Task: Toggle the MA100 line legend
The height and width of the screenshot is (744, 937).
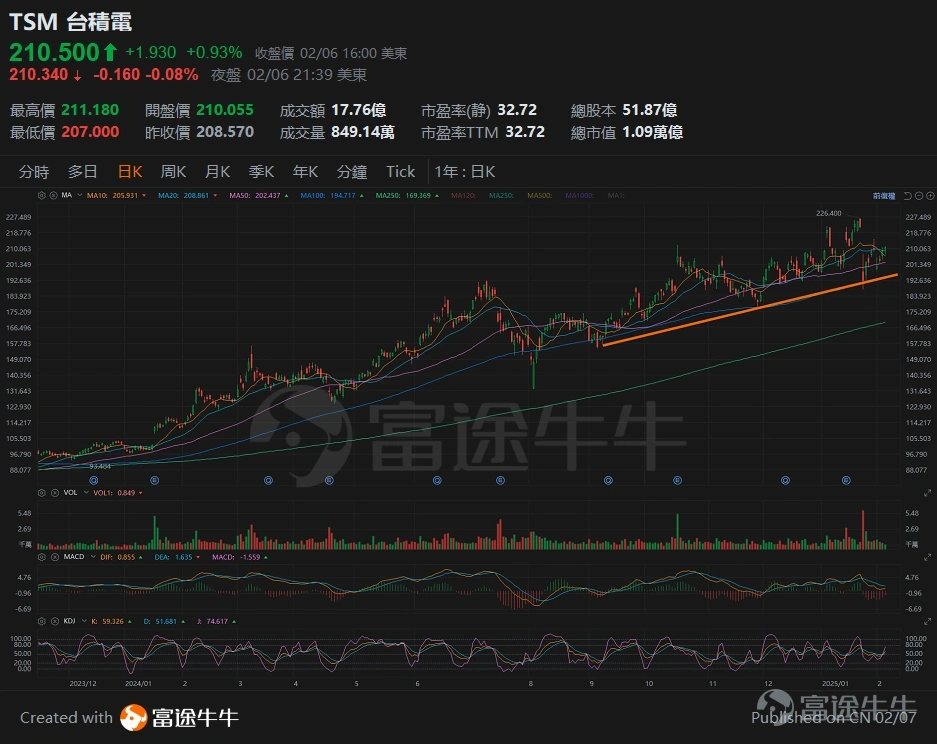Action: coord(332,195)
